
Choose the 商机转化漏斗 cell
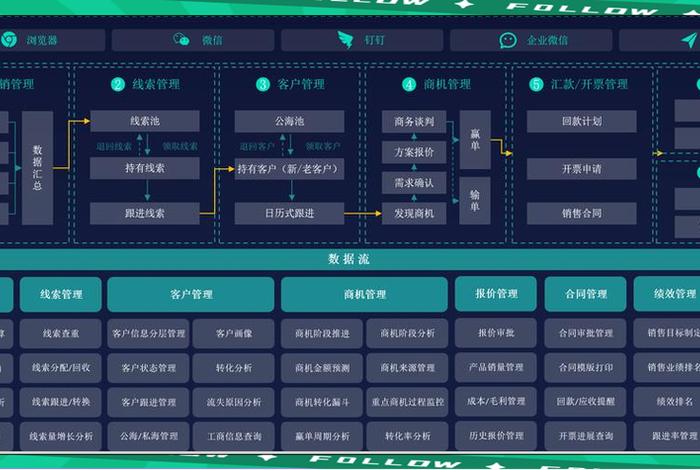point(322,402)
